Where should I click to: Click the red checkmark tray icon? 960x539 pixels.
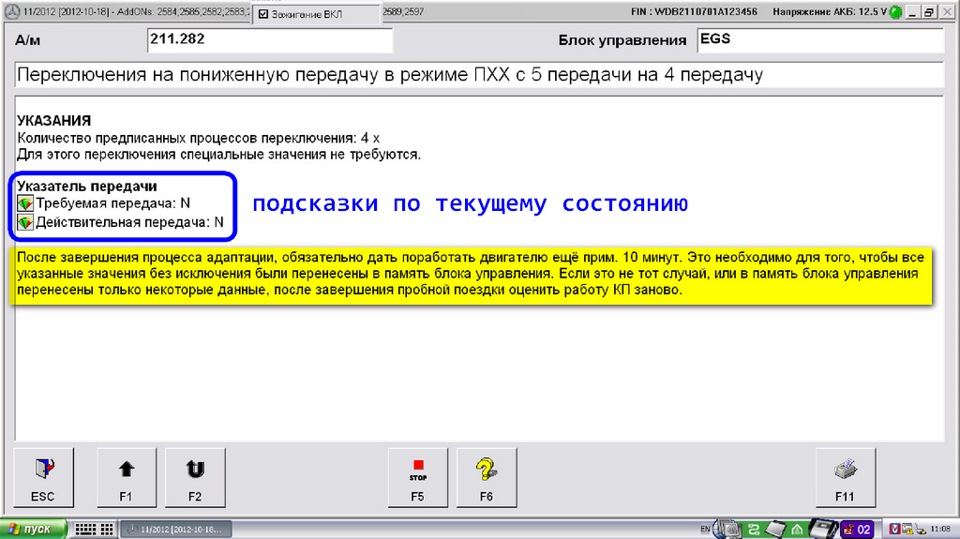click(894, 529)
